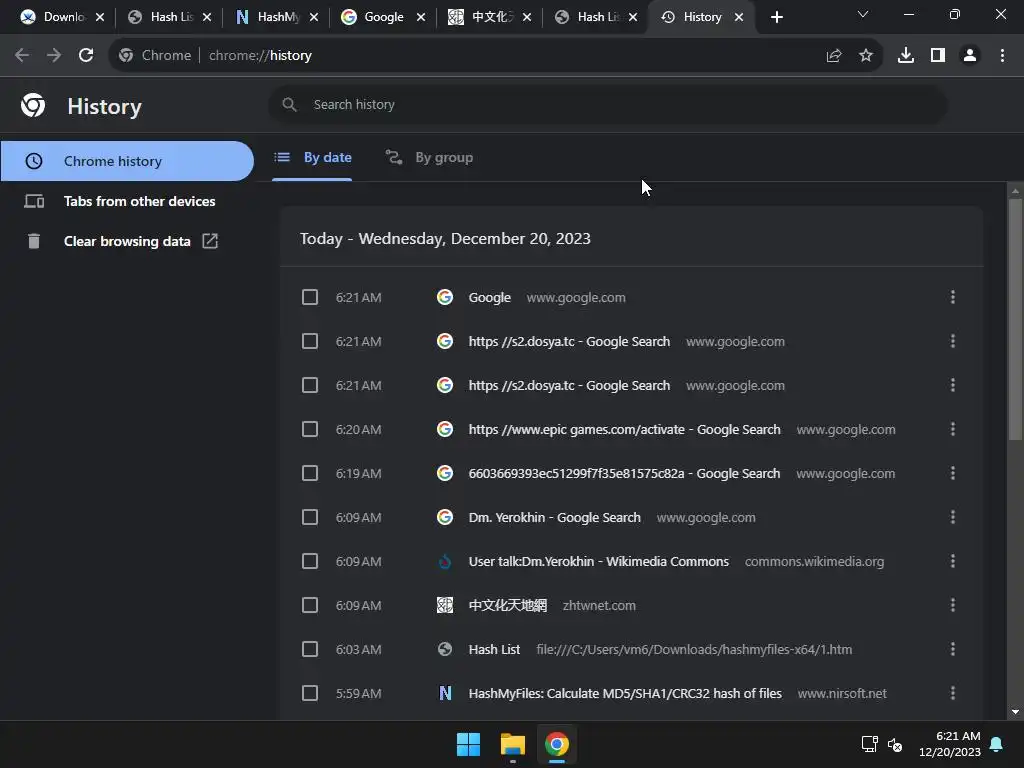The image size is (1024, 768).
Task: Open the 6603669393ec51299f7f35e81575c82a search entry
Action: click(x=624, y=473)
